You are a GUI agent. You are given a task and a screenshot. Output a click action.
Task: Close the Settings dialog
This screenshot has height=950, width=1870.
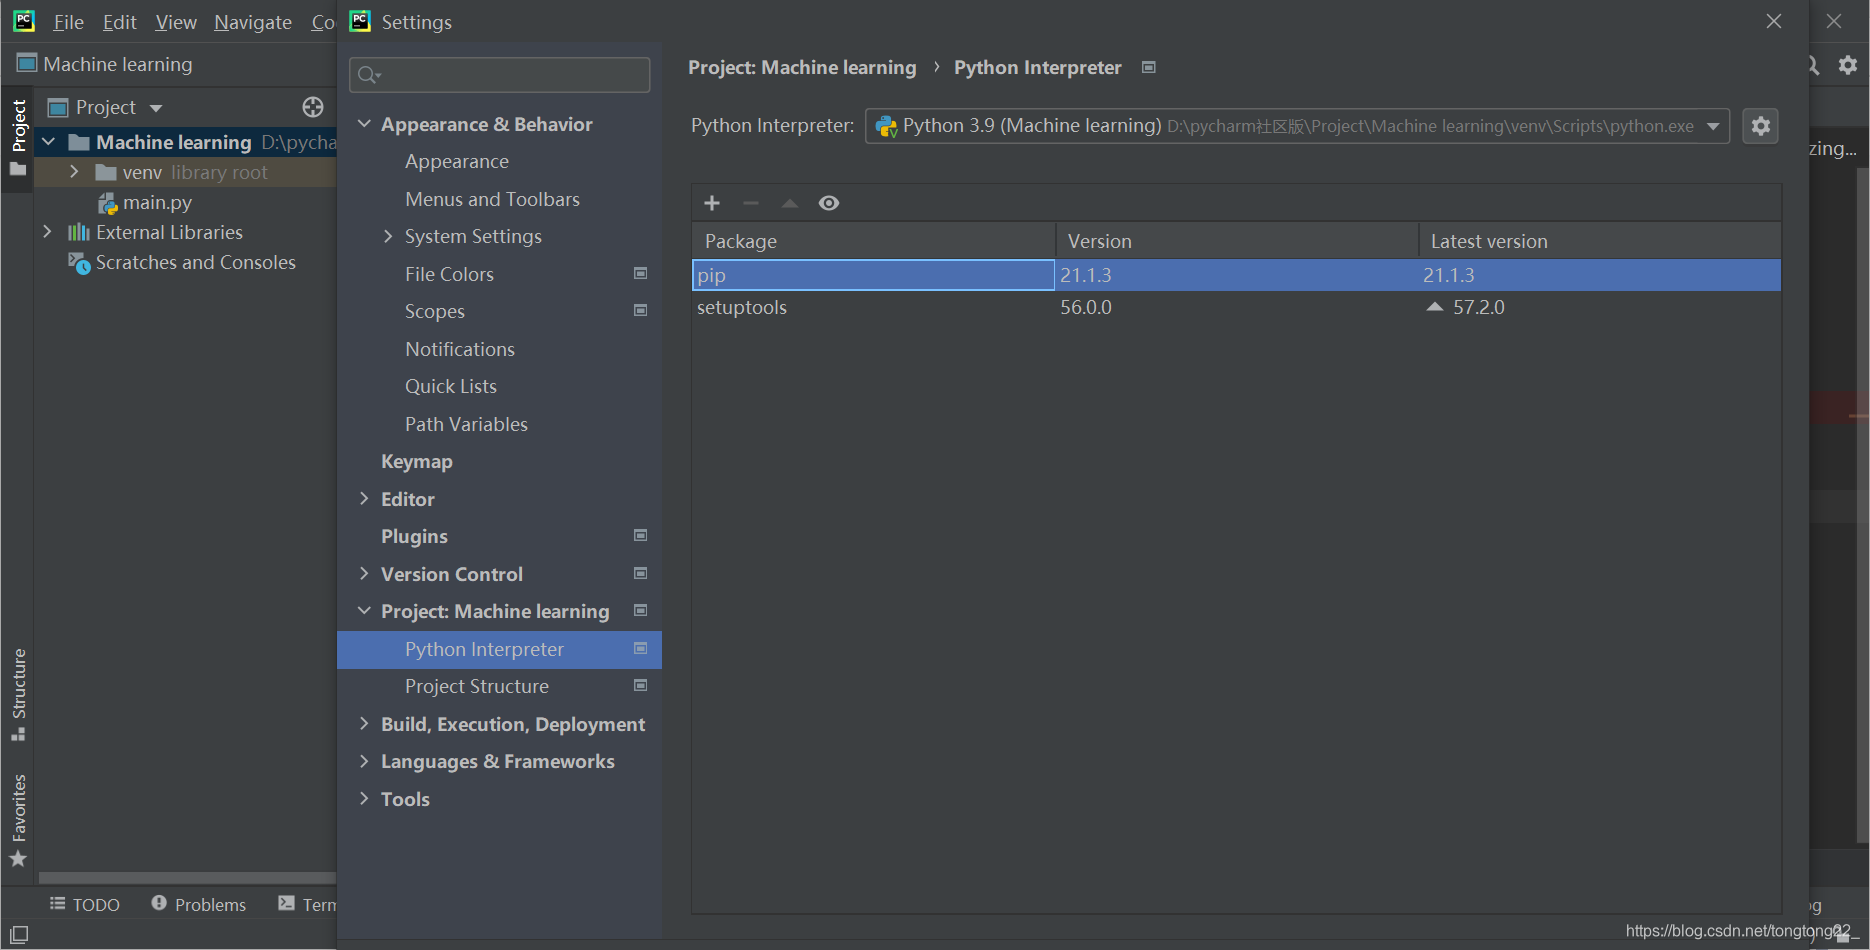(x=1774, y=21)
